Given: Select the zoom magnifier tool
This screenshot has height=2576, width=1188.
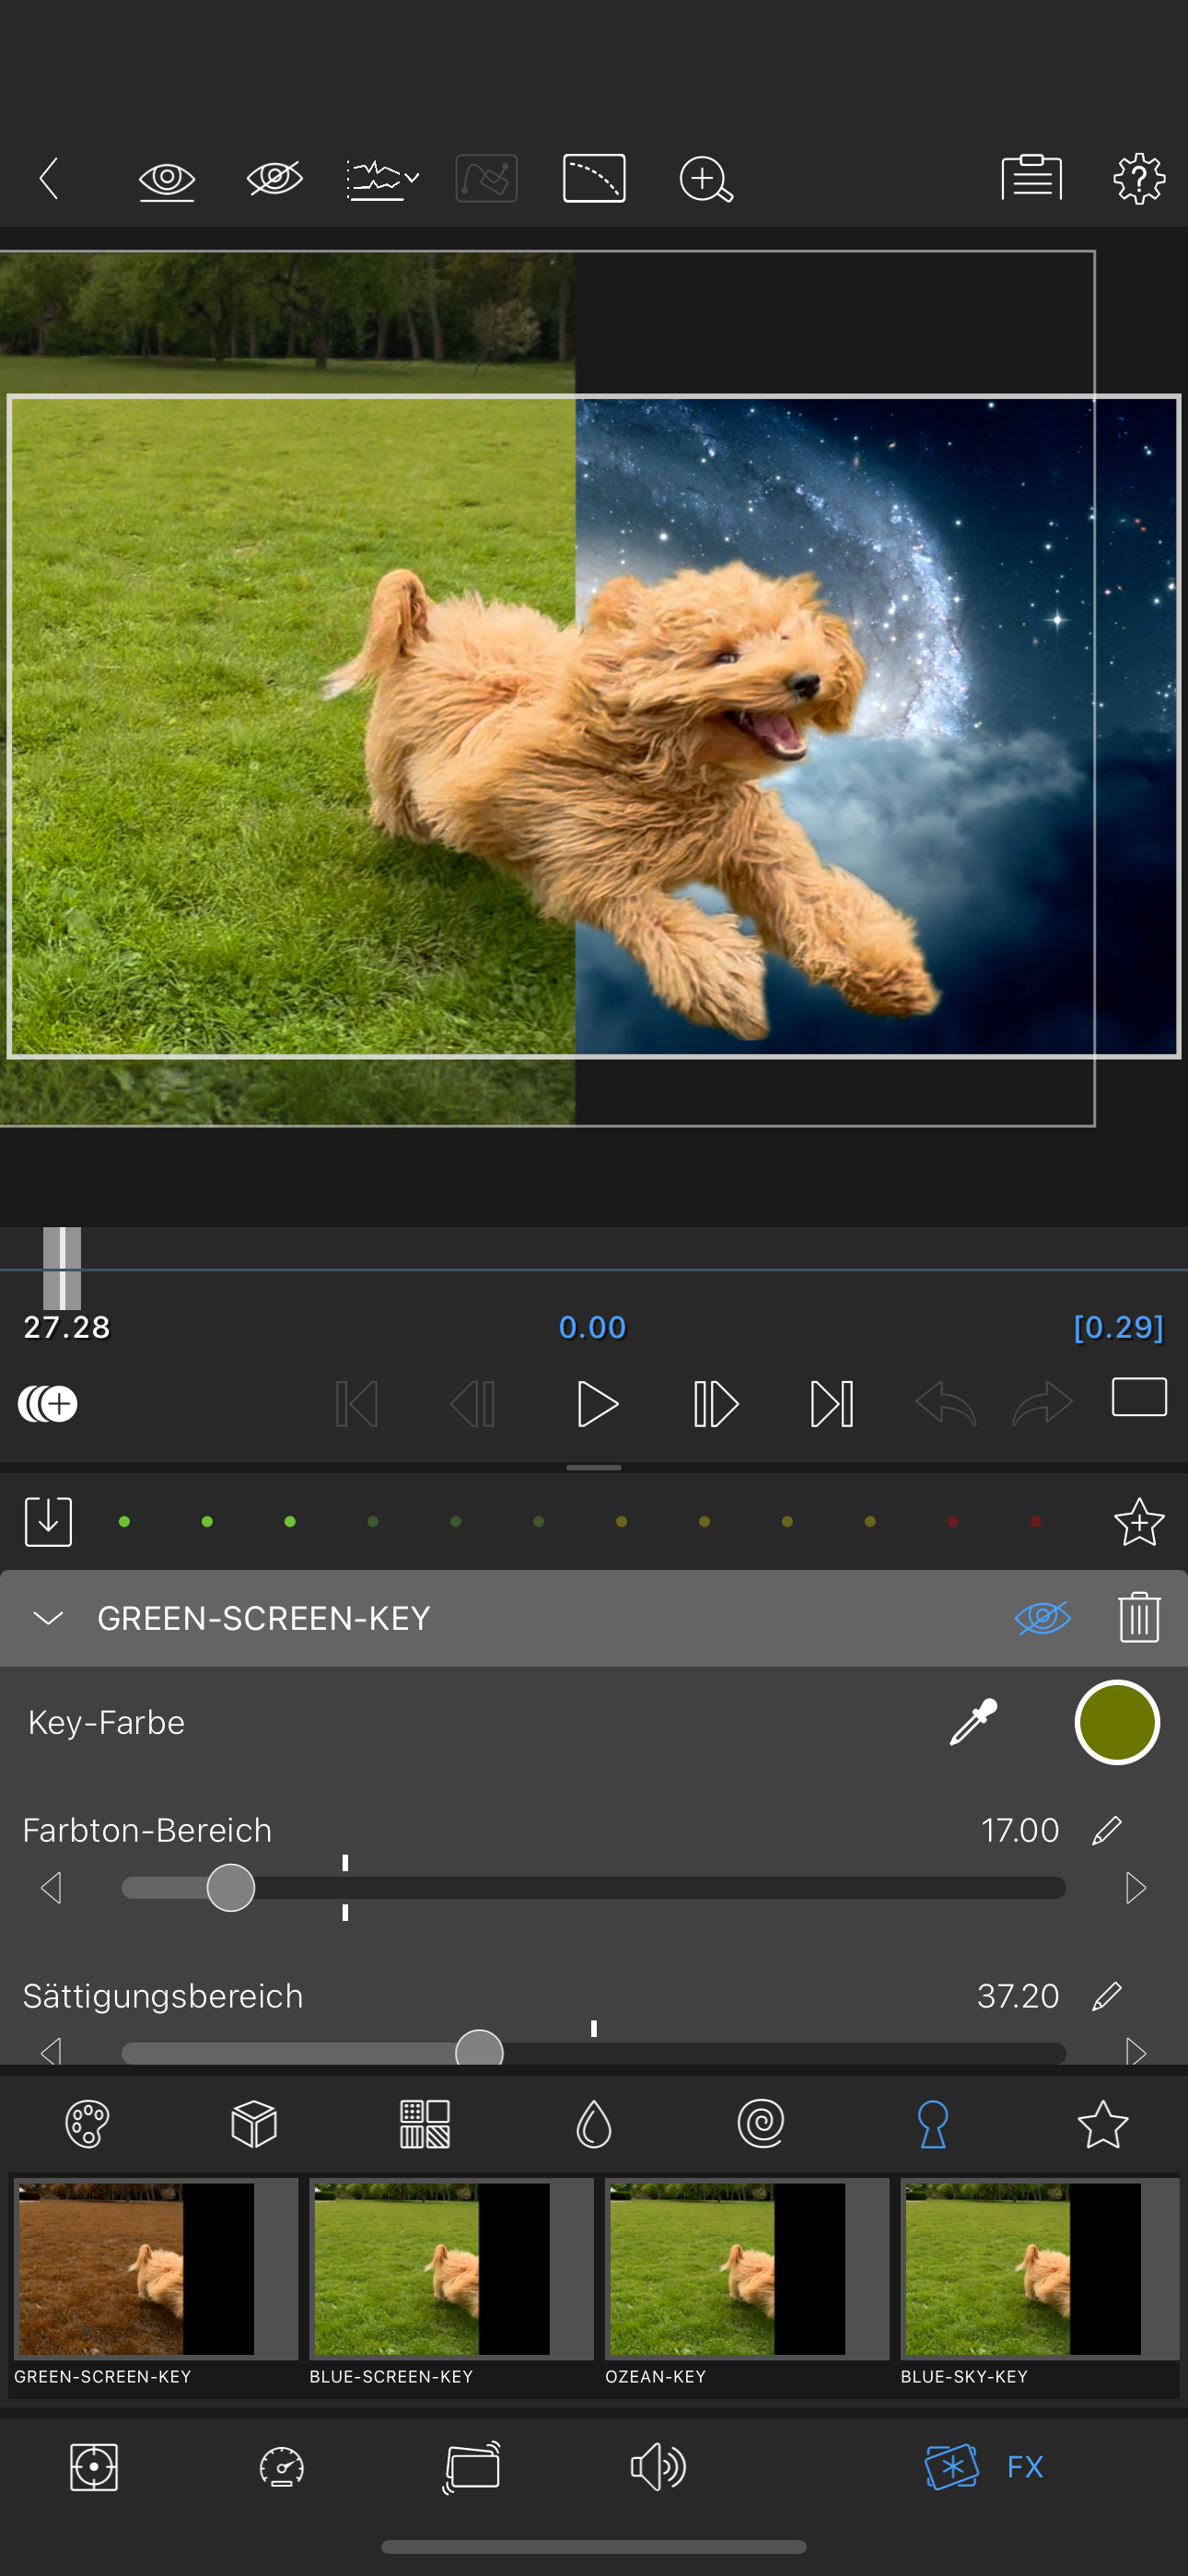Looking at the screenshot, I should click(x=706, y=180).
